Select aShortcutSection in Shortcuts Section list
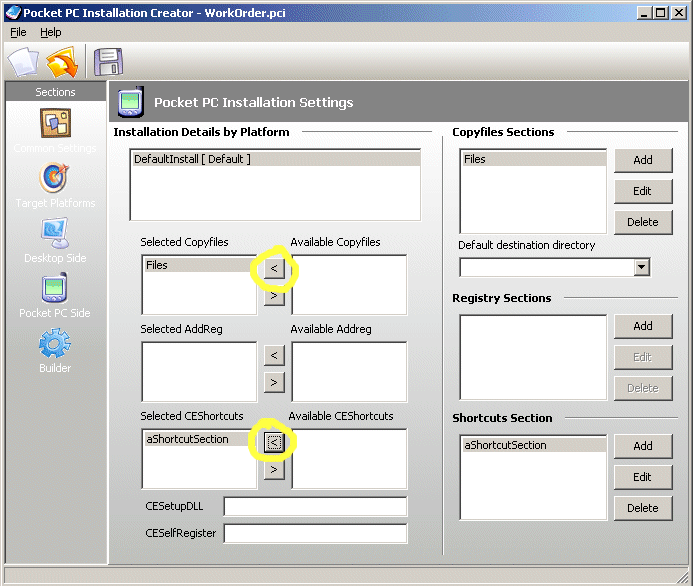This screenshot has width=693, height=586. (x=533, y=445)
